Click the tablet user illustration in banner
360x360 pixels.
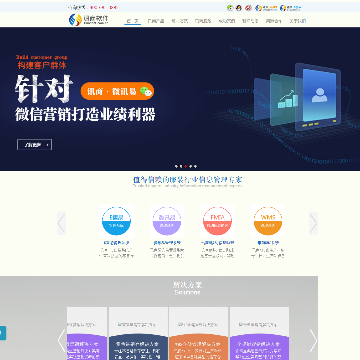(x=318, y=97)
